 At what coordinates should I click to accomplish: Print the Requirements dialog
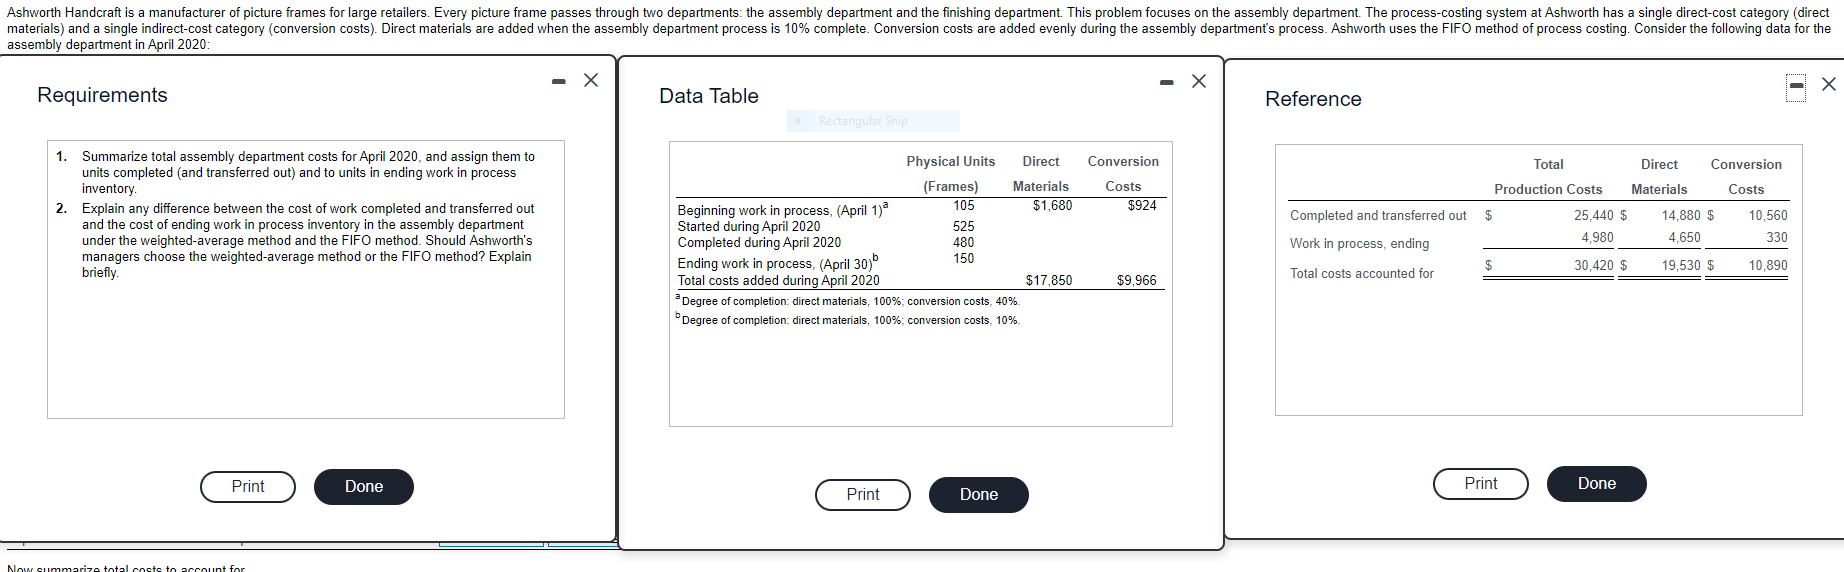pos(248,487)
